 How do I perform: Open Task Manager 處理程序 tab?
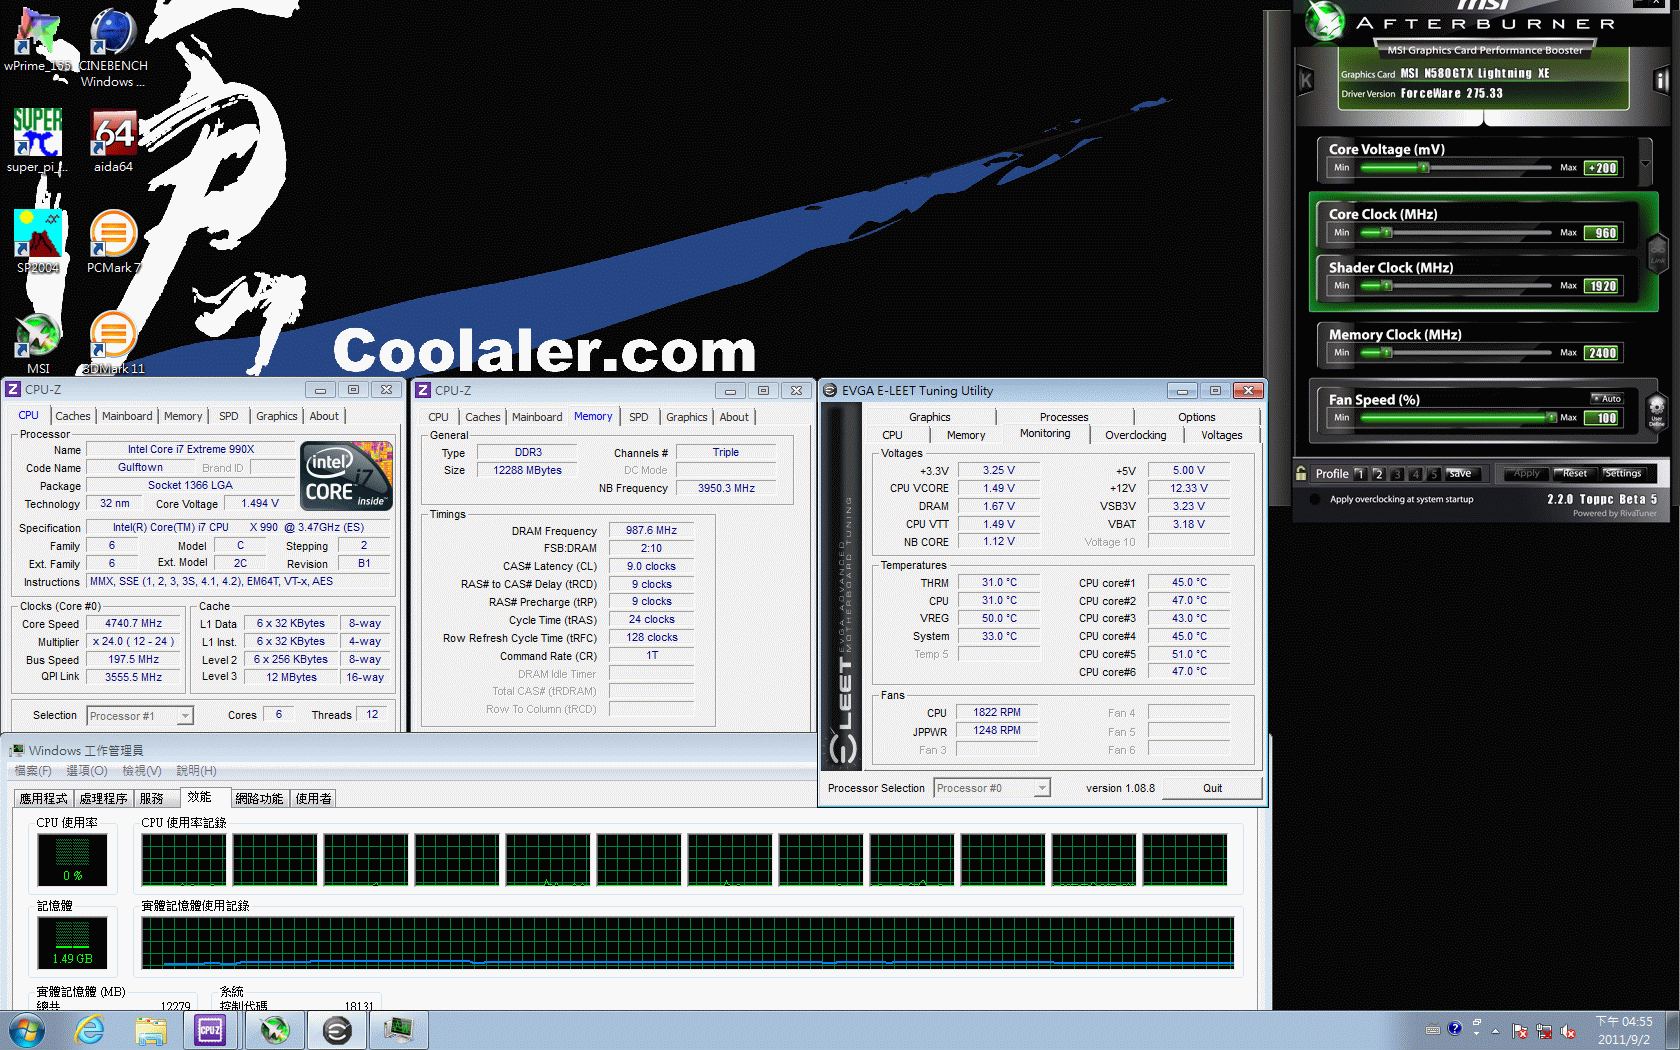pyautogui.click(x=103, y=798)
